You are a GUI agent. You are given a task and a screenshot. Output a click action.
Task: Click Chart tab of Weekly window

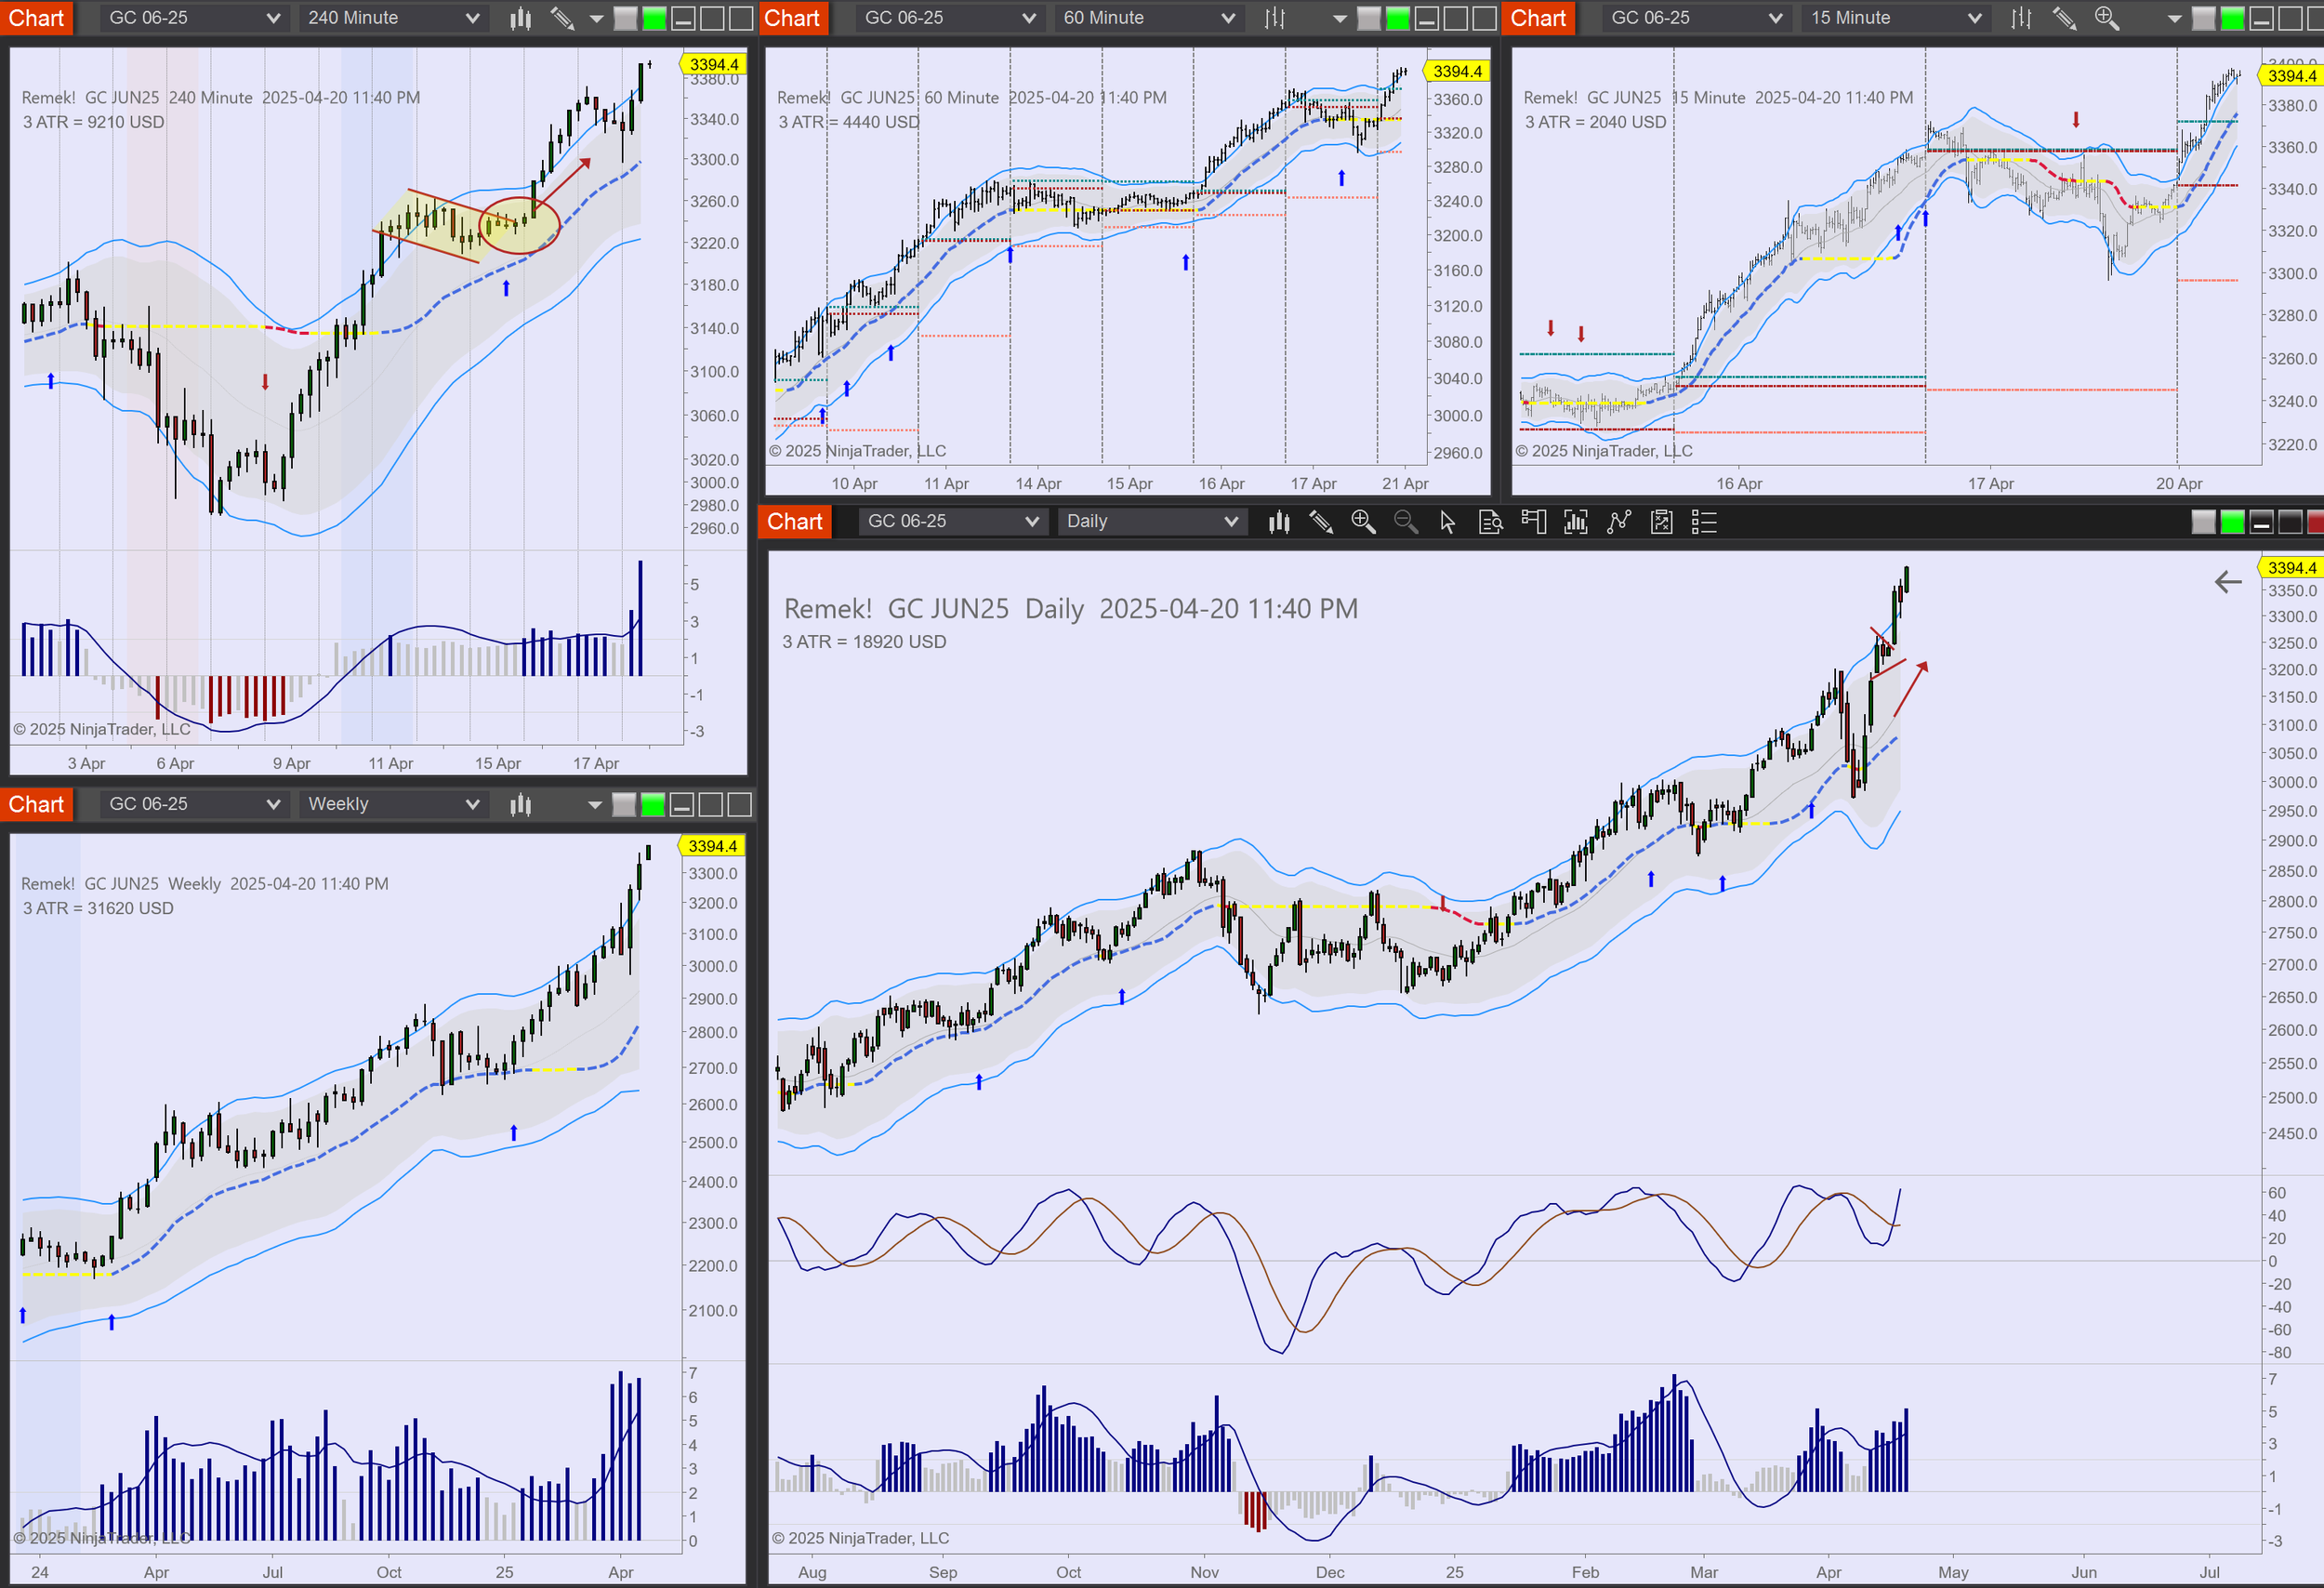[x=36, y=804]
